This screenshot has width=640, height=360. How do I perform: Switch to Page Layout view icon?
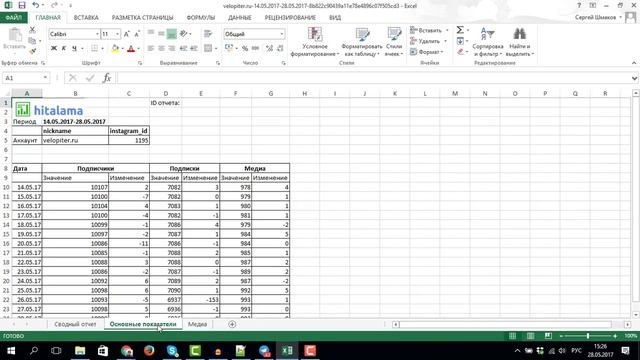pyautogui.click(x=530, y=336)
